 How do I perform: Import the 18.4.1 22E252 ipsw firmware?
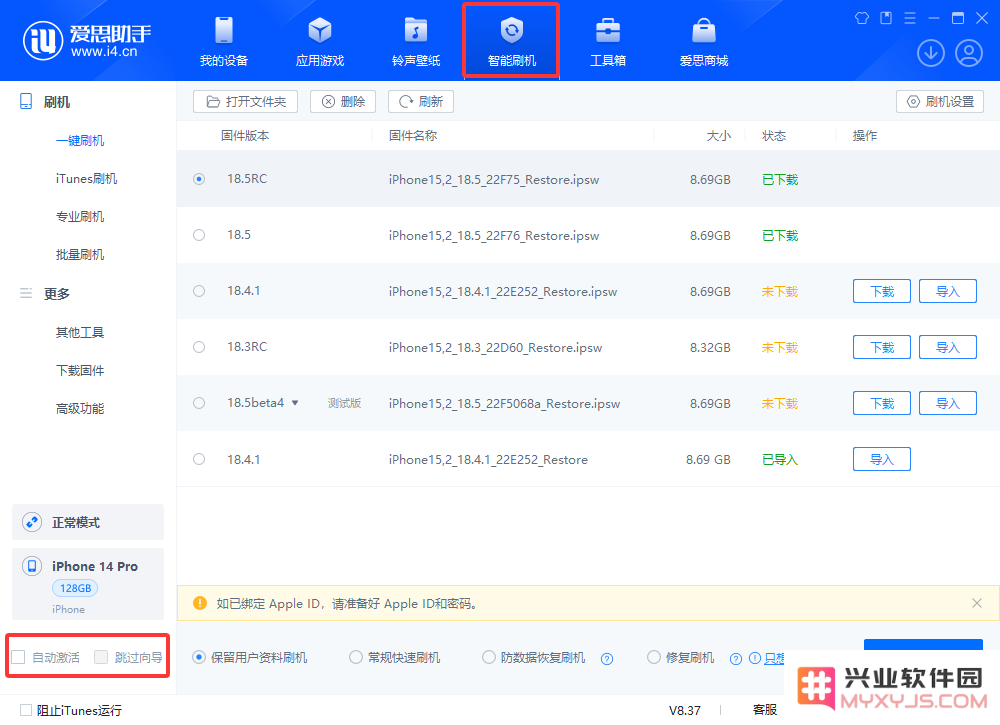point(948,291)
